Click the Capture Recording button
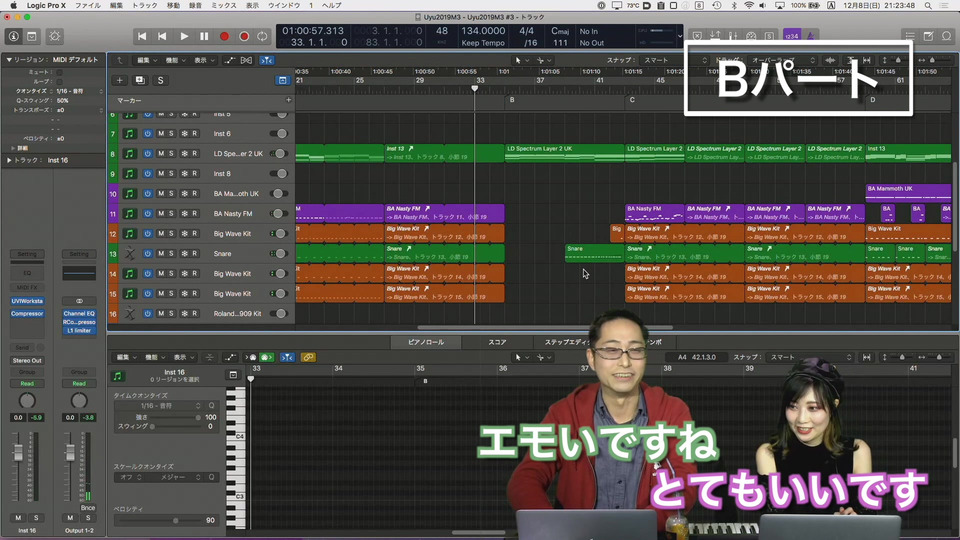The height and width of the screenshot is (540, 960). (x=244, y=36)
